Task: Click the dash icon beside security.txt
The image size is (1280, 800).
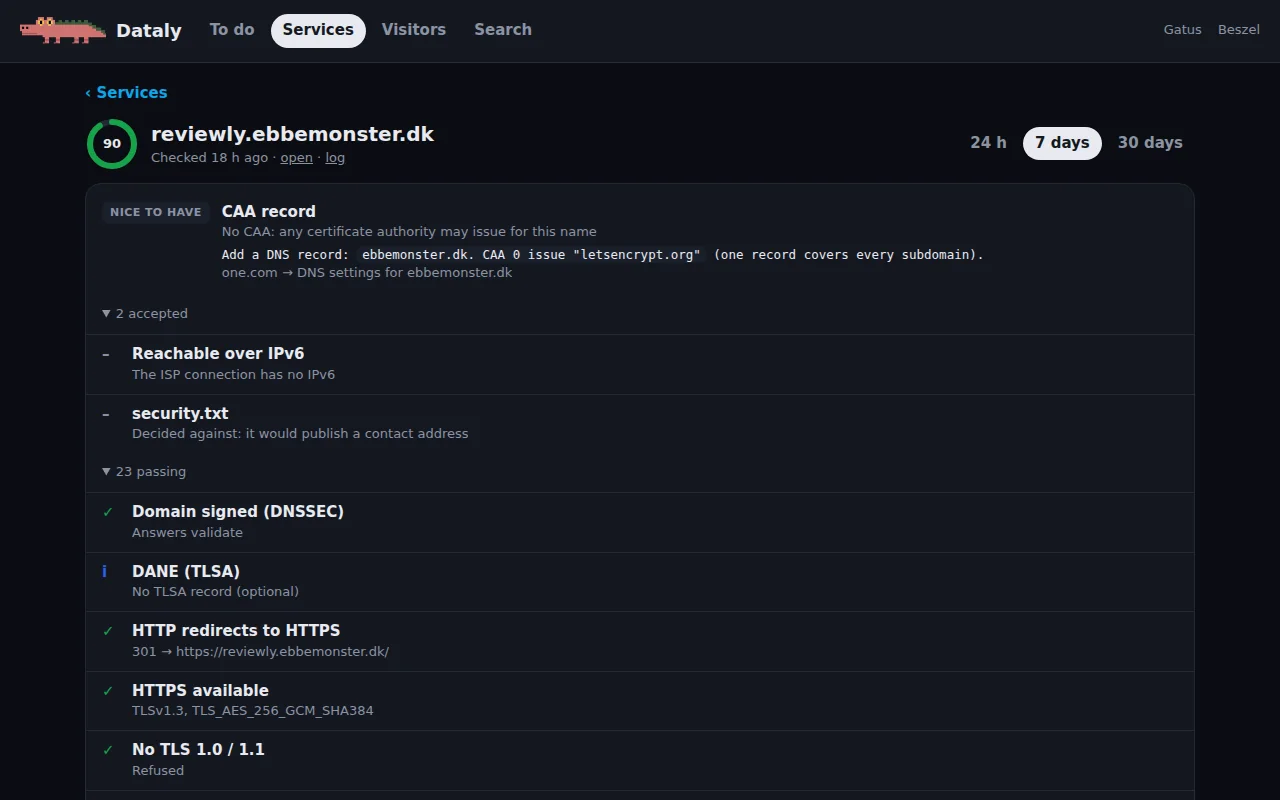Action: (106, 414)
